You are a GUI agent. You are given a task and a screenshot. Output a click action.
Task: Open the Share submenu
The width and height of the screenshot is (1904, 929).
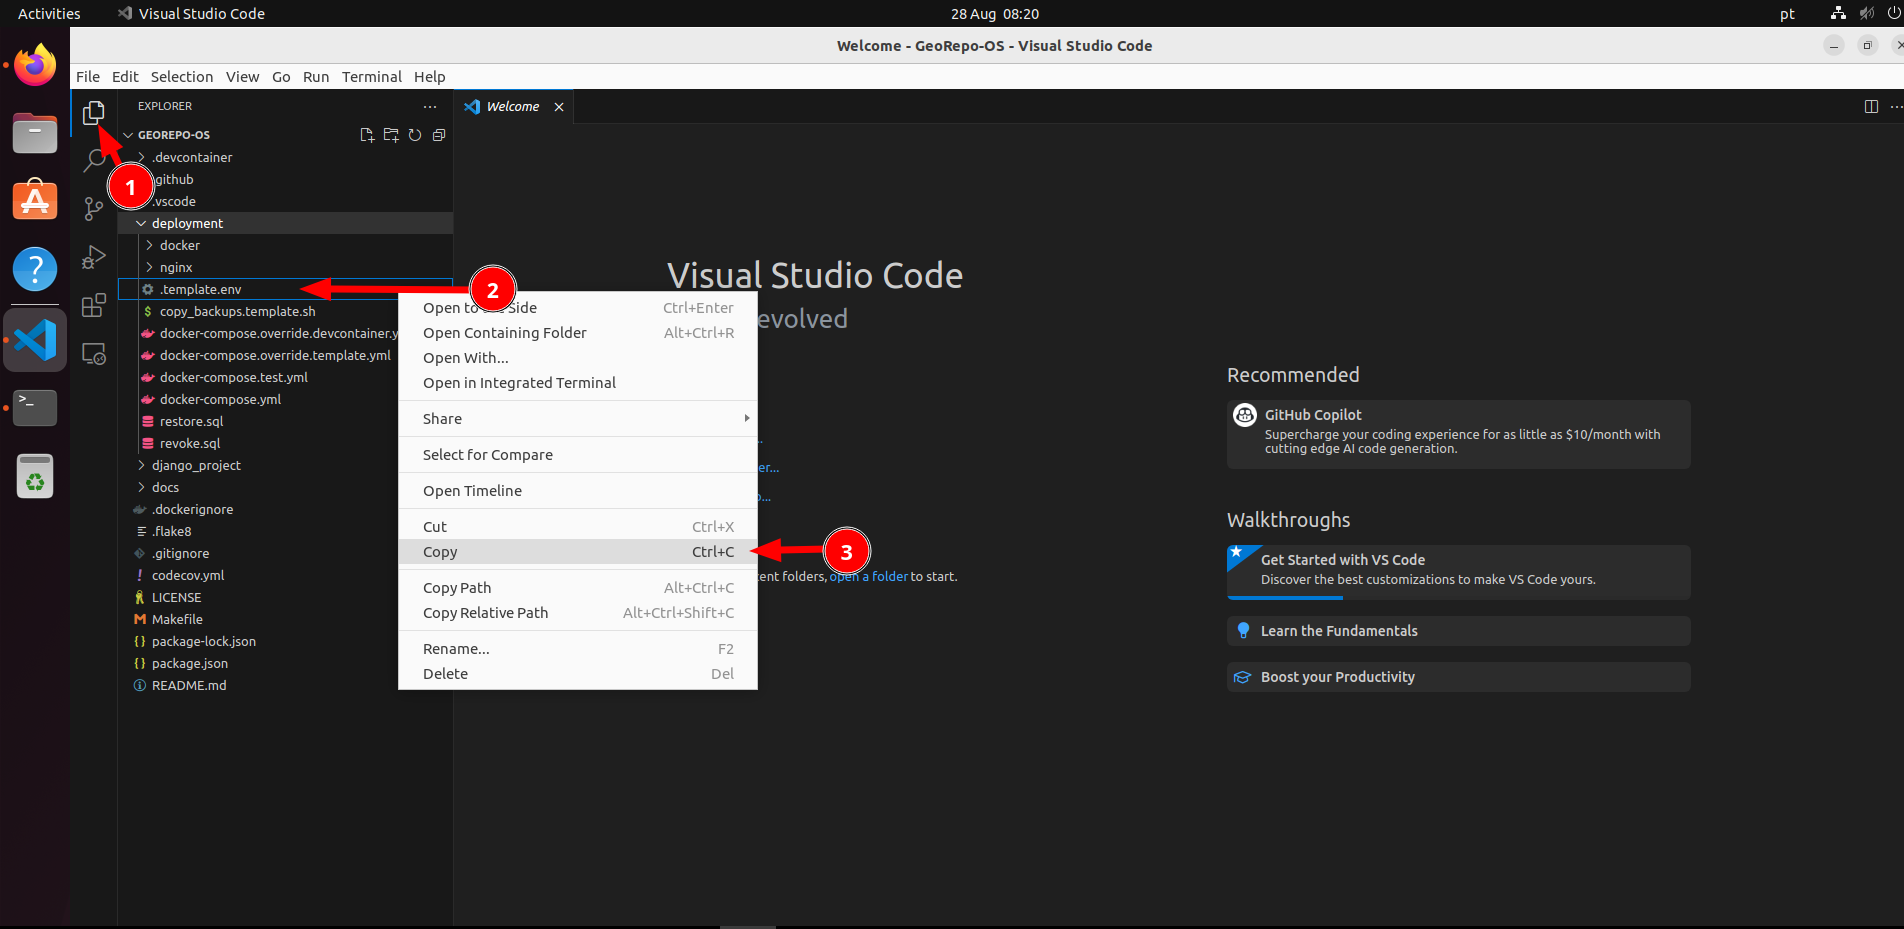click(578, 419)
